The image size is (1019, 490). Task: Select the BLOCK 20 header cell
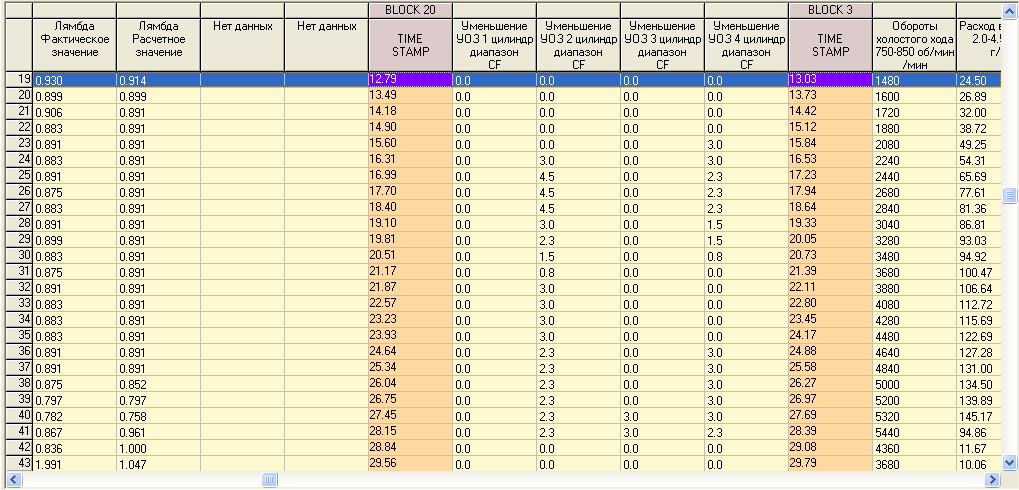[x=410, y=9]
